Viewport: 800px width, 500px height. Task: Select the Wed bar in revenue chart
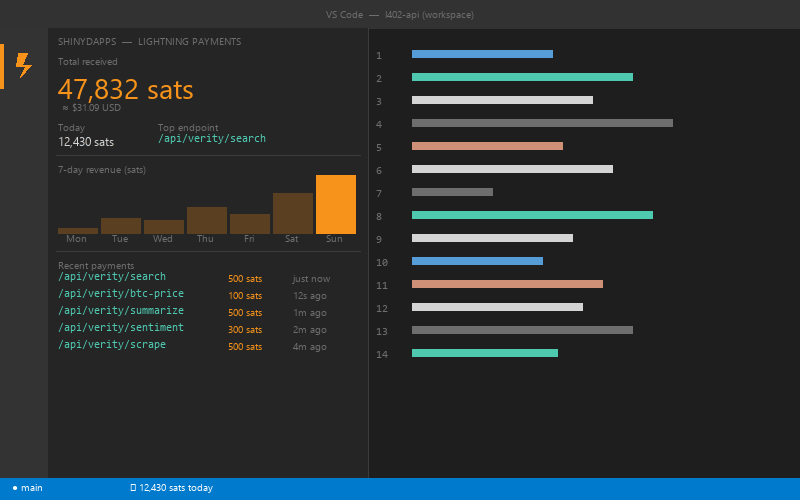click(x=164, y=227)
